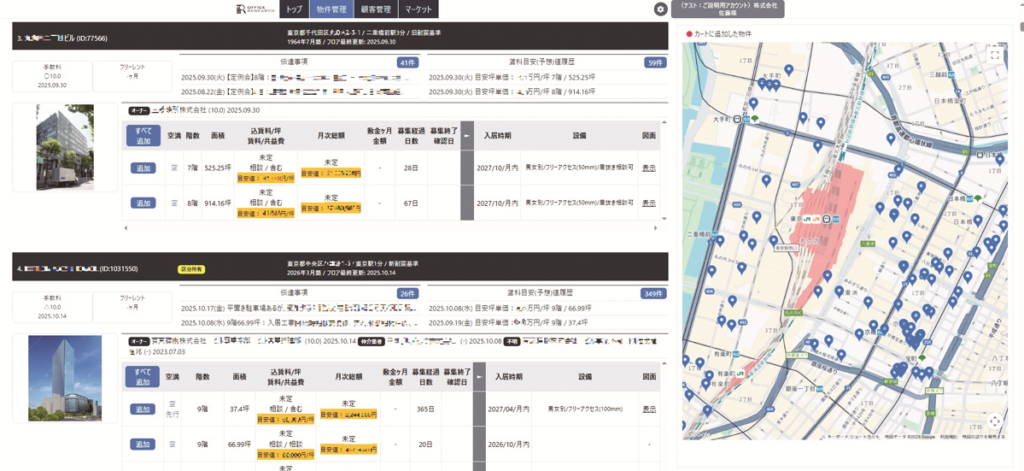Click the Otemachi station icon on map
This screenshot has width=1024, height=471.
tap(735, 118)
